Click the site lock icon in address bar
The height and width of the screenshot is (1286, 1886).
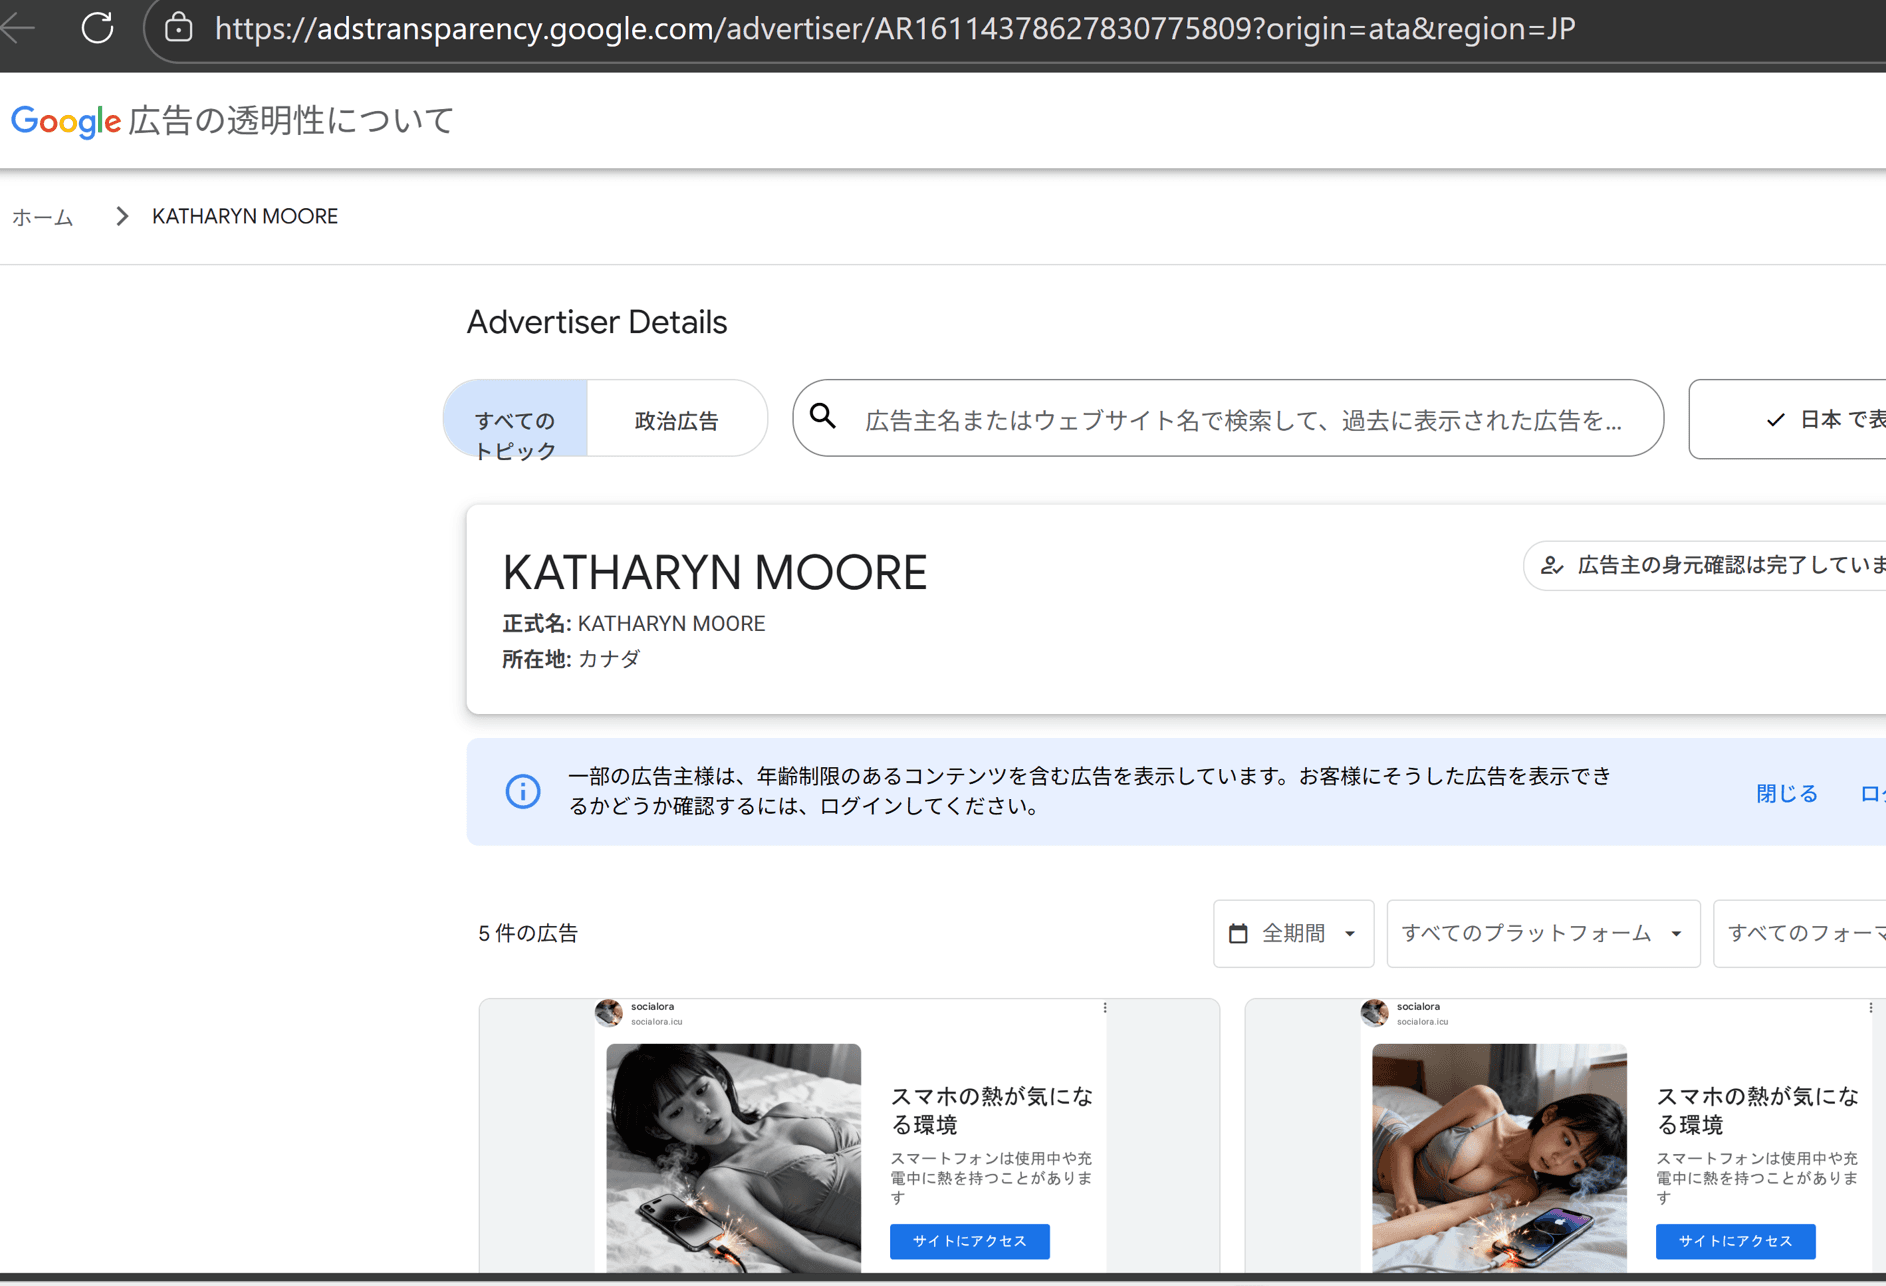[x=178, y=27]
